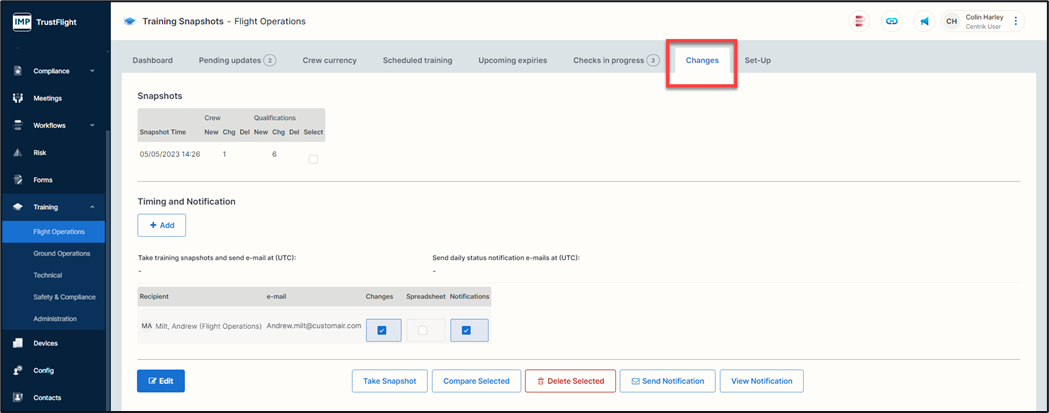Expand the Compliance sidebar menu
This screenshot has height=413, width=1049.
(92, 71)
